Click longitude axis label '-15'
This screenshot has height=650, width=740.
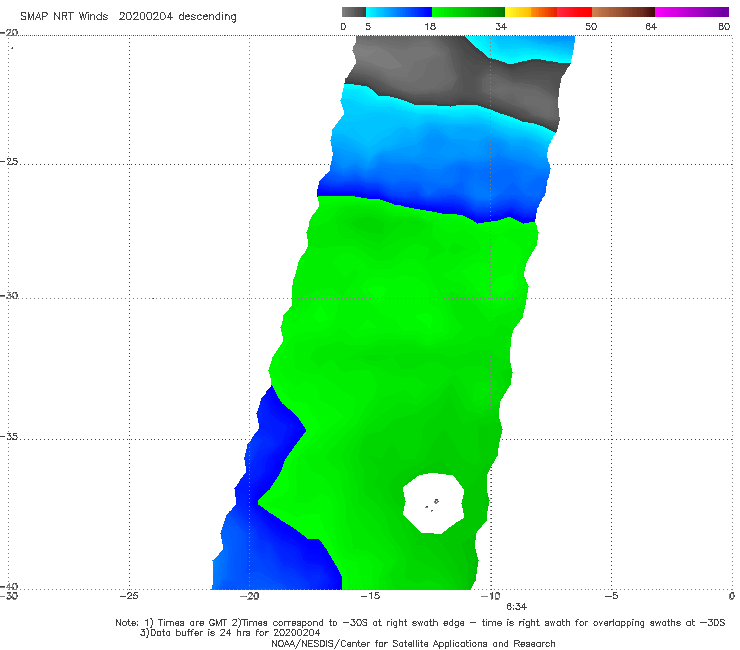point(370,596)
